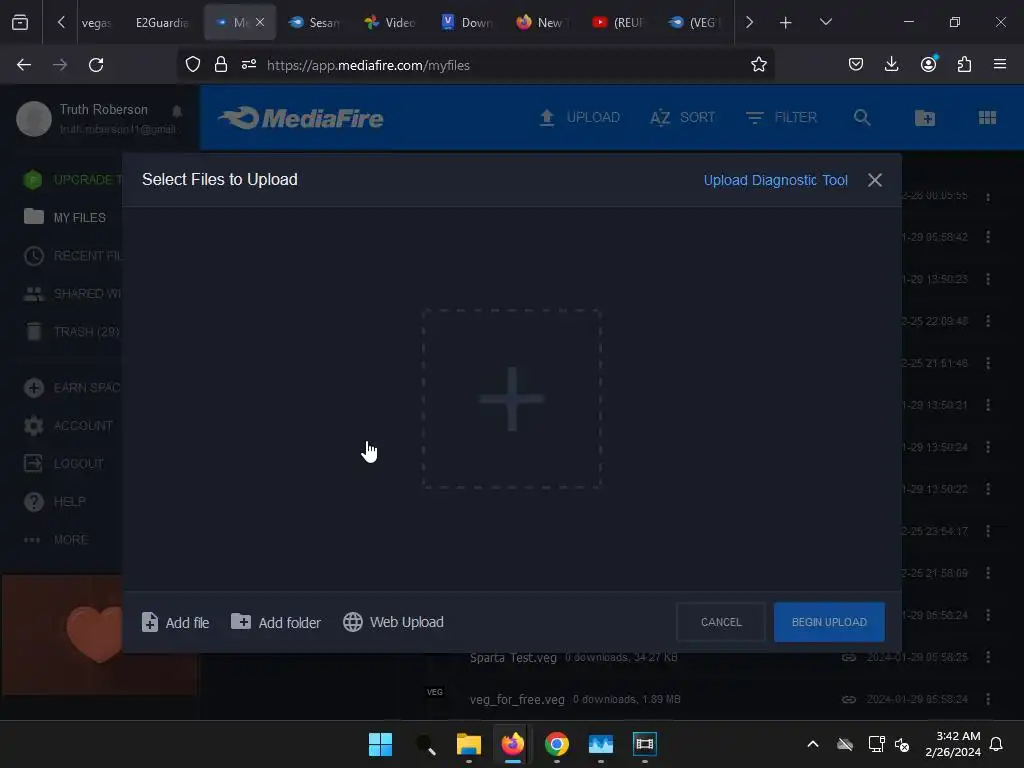Switch to grid view icon
Screen dimensions: 1024x768
(x=987, y=118)
